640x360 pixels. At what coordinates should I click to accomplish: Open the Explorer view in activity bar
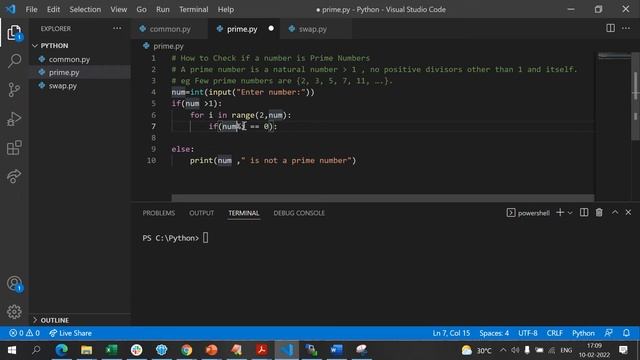14,33
